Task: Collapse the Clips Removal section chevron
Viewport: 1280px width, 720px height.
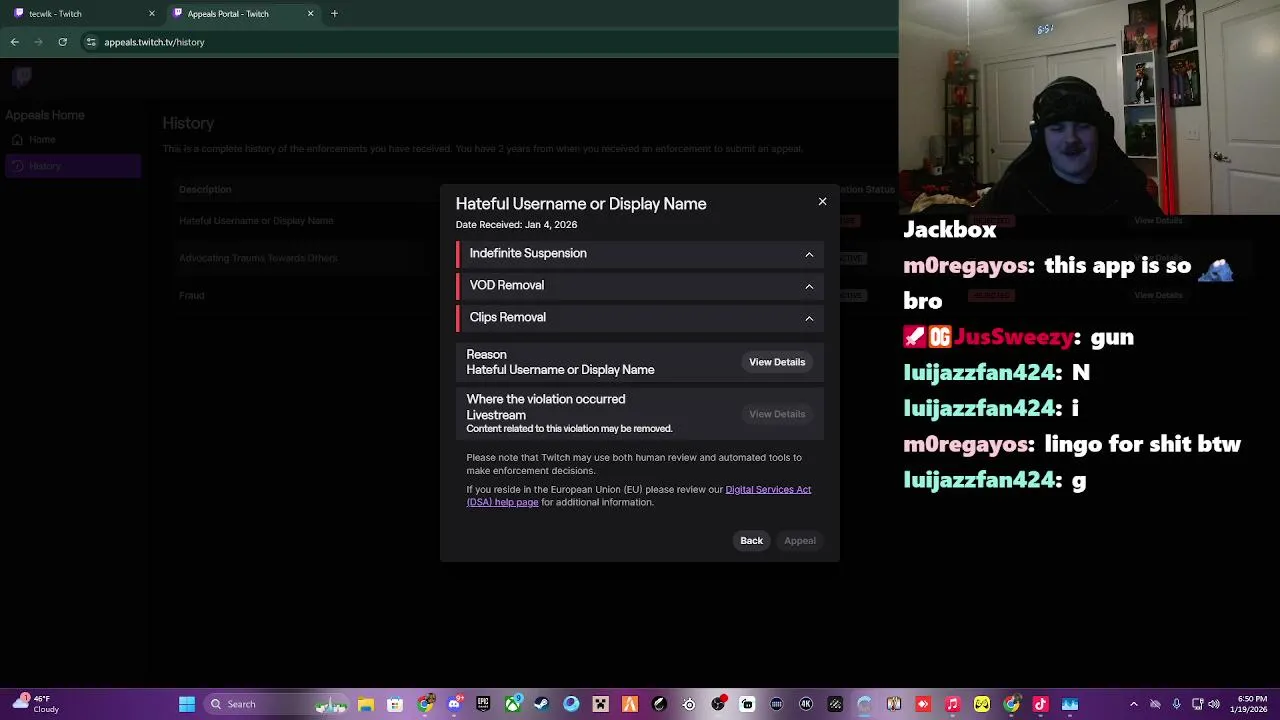Action: pyautogui.click(x=809, y=318)
